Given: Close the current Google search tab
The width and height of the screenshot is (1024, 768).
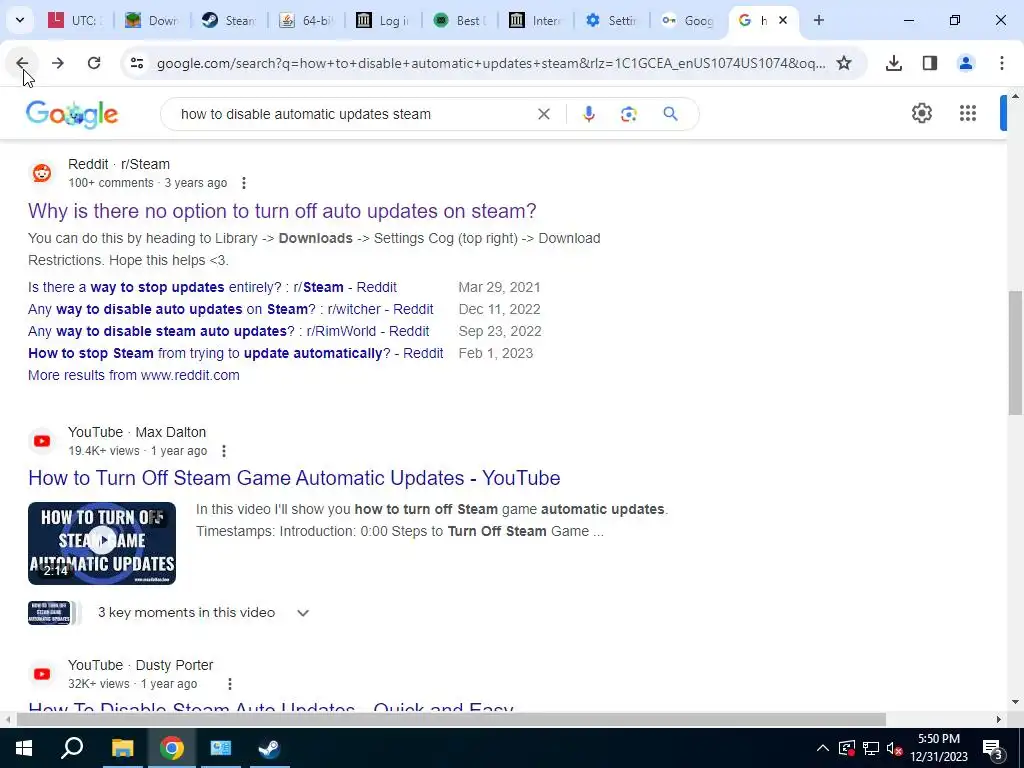Looking at the screenshot, I should (x=783, y=20).
